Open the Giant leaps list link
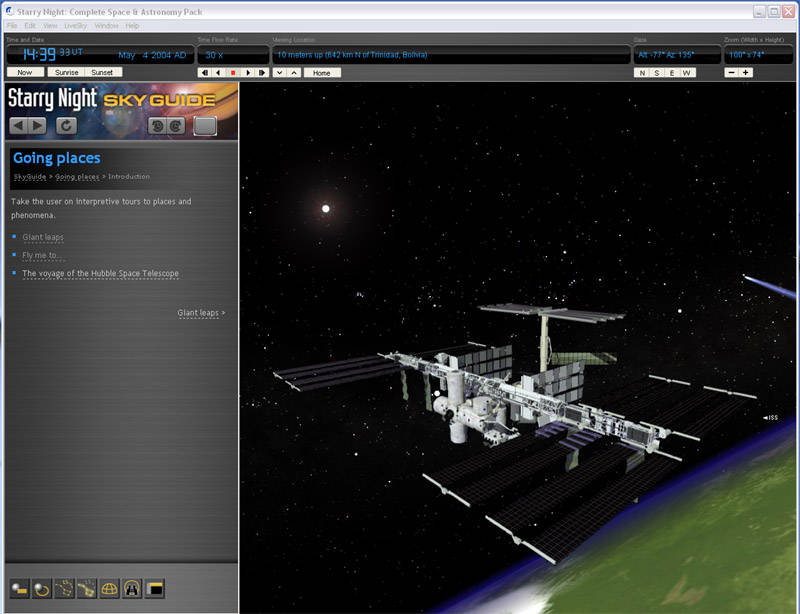This screenshot has width=800, height=614. (43, 237)
